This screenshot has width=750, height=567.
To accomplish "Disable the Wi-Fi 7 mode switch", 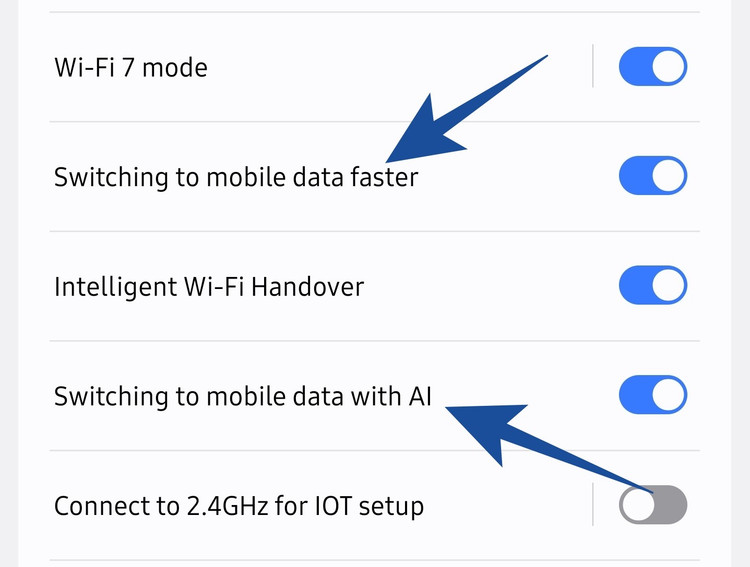I will [x=653, y=68].
